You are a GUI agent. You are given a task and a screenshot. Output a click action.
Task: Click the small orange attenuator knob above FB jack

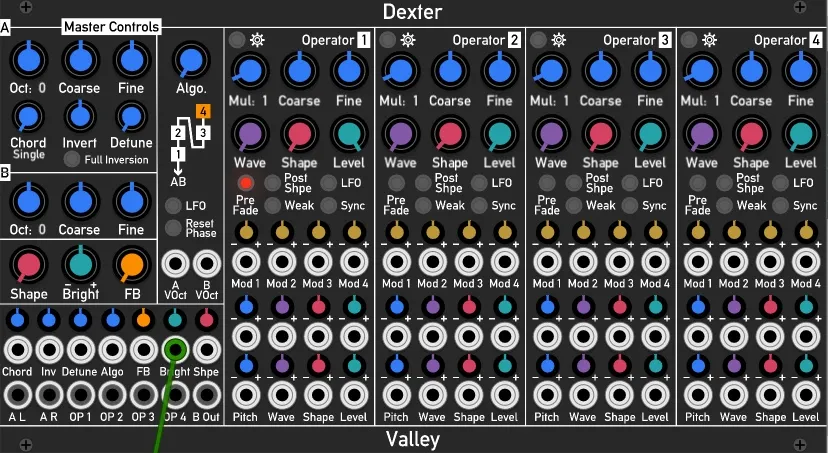144,319
